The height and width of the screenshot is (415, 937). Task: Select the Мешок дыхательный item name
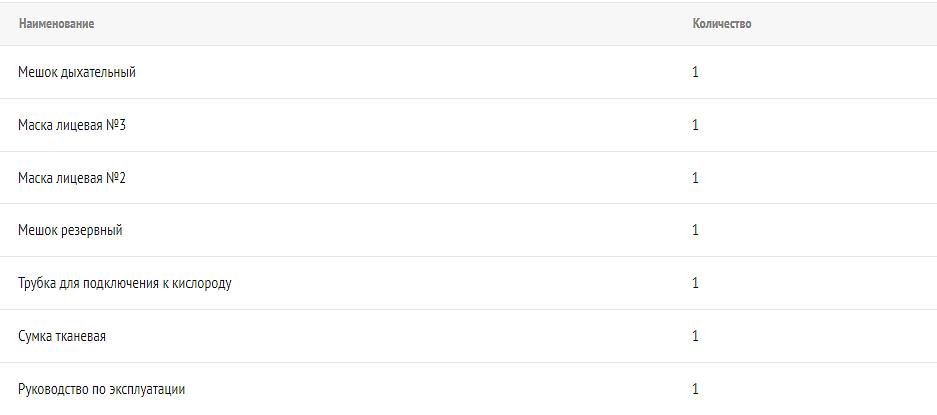[x=77, y=72]
